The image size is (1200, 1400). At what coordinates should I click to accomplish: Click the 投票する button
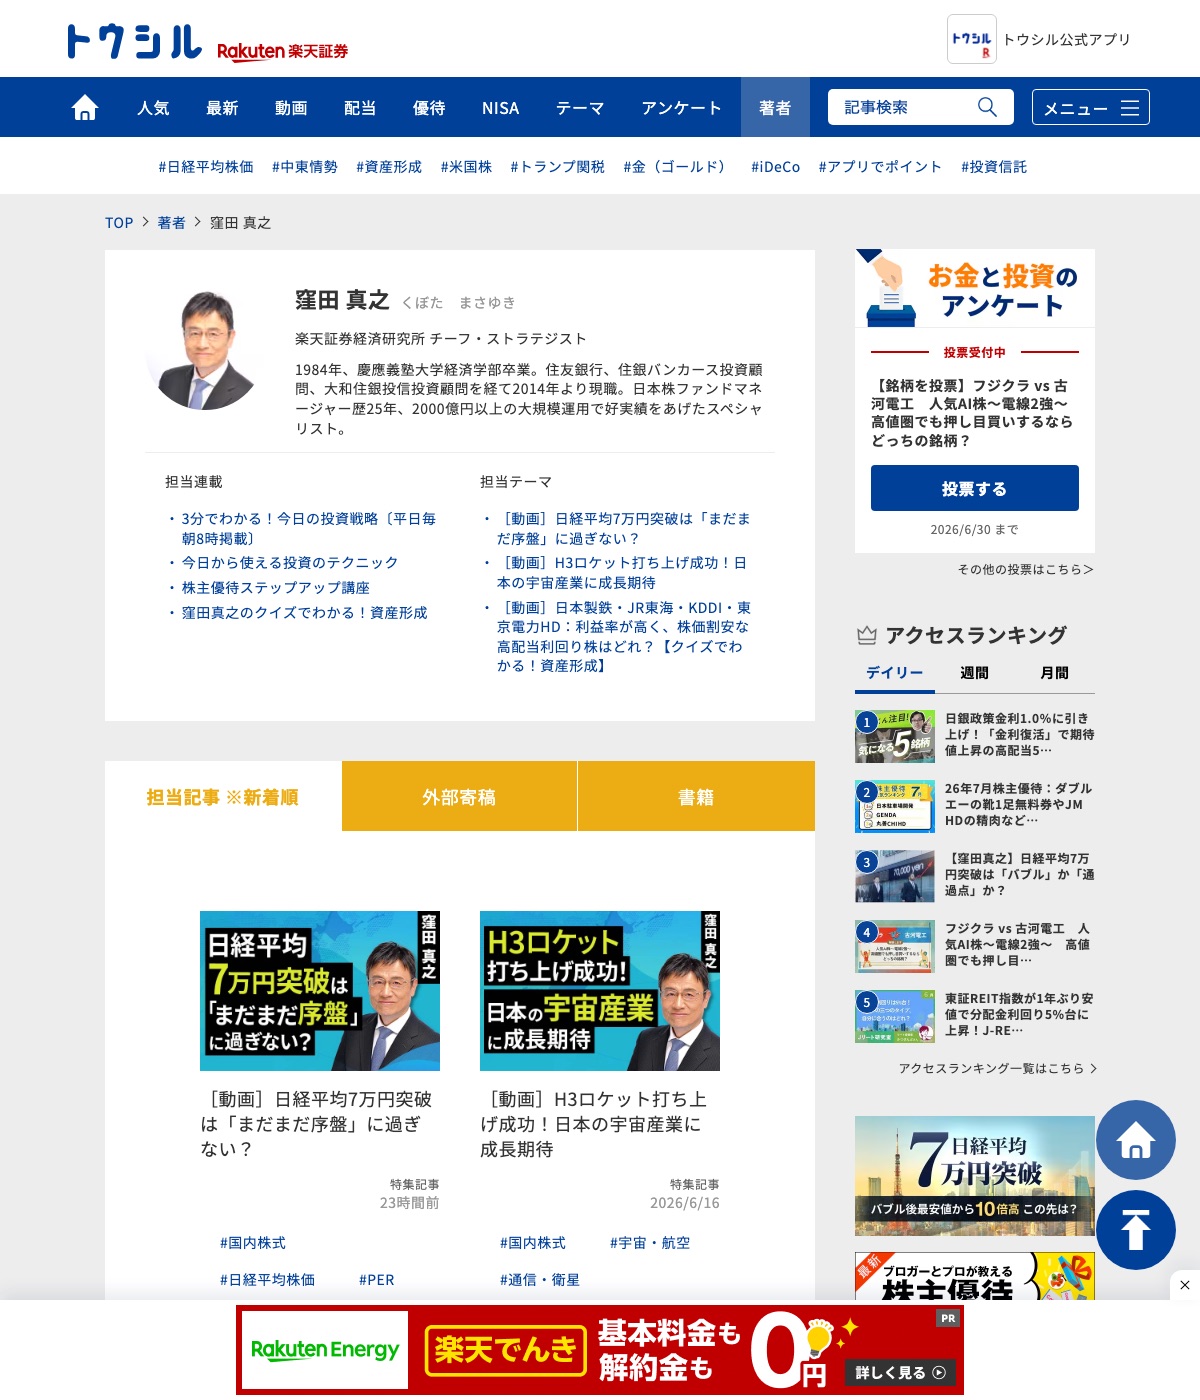coord(975,488)
